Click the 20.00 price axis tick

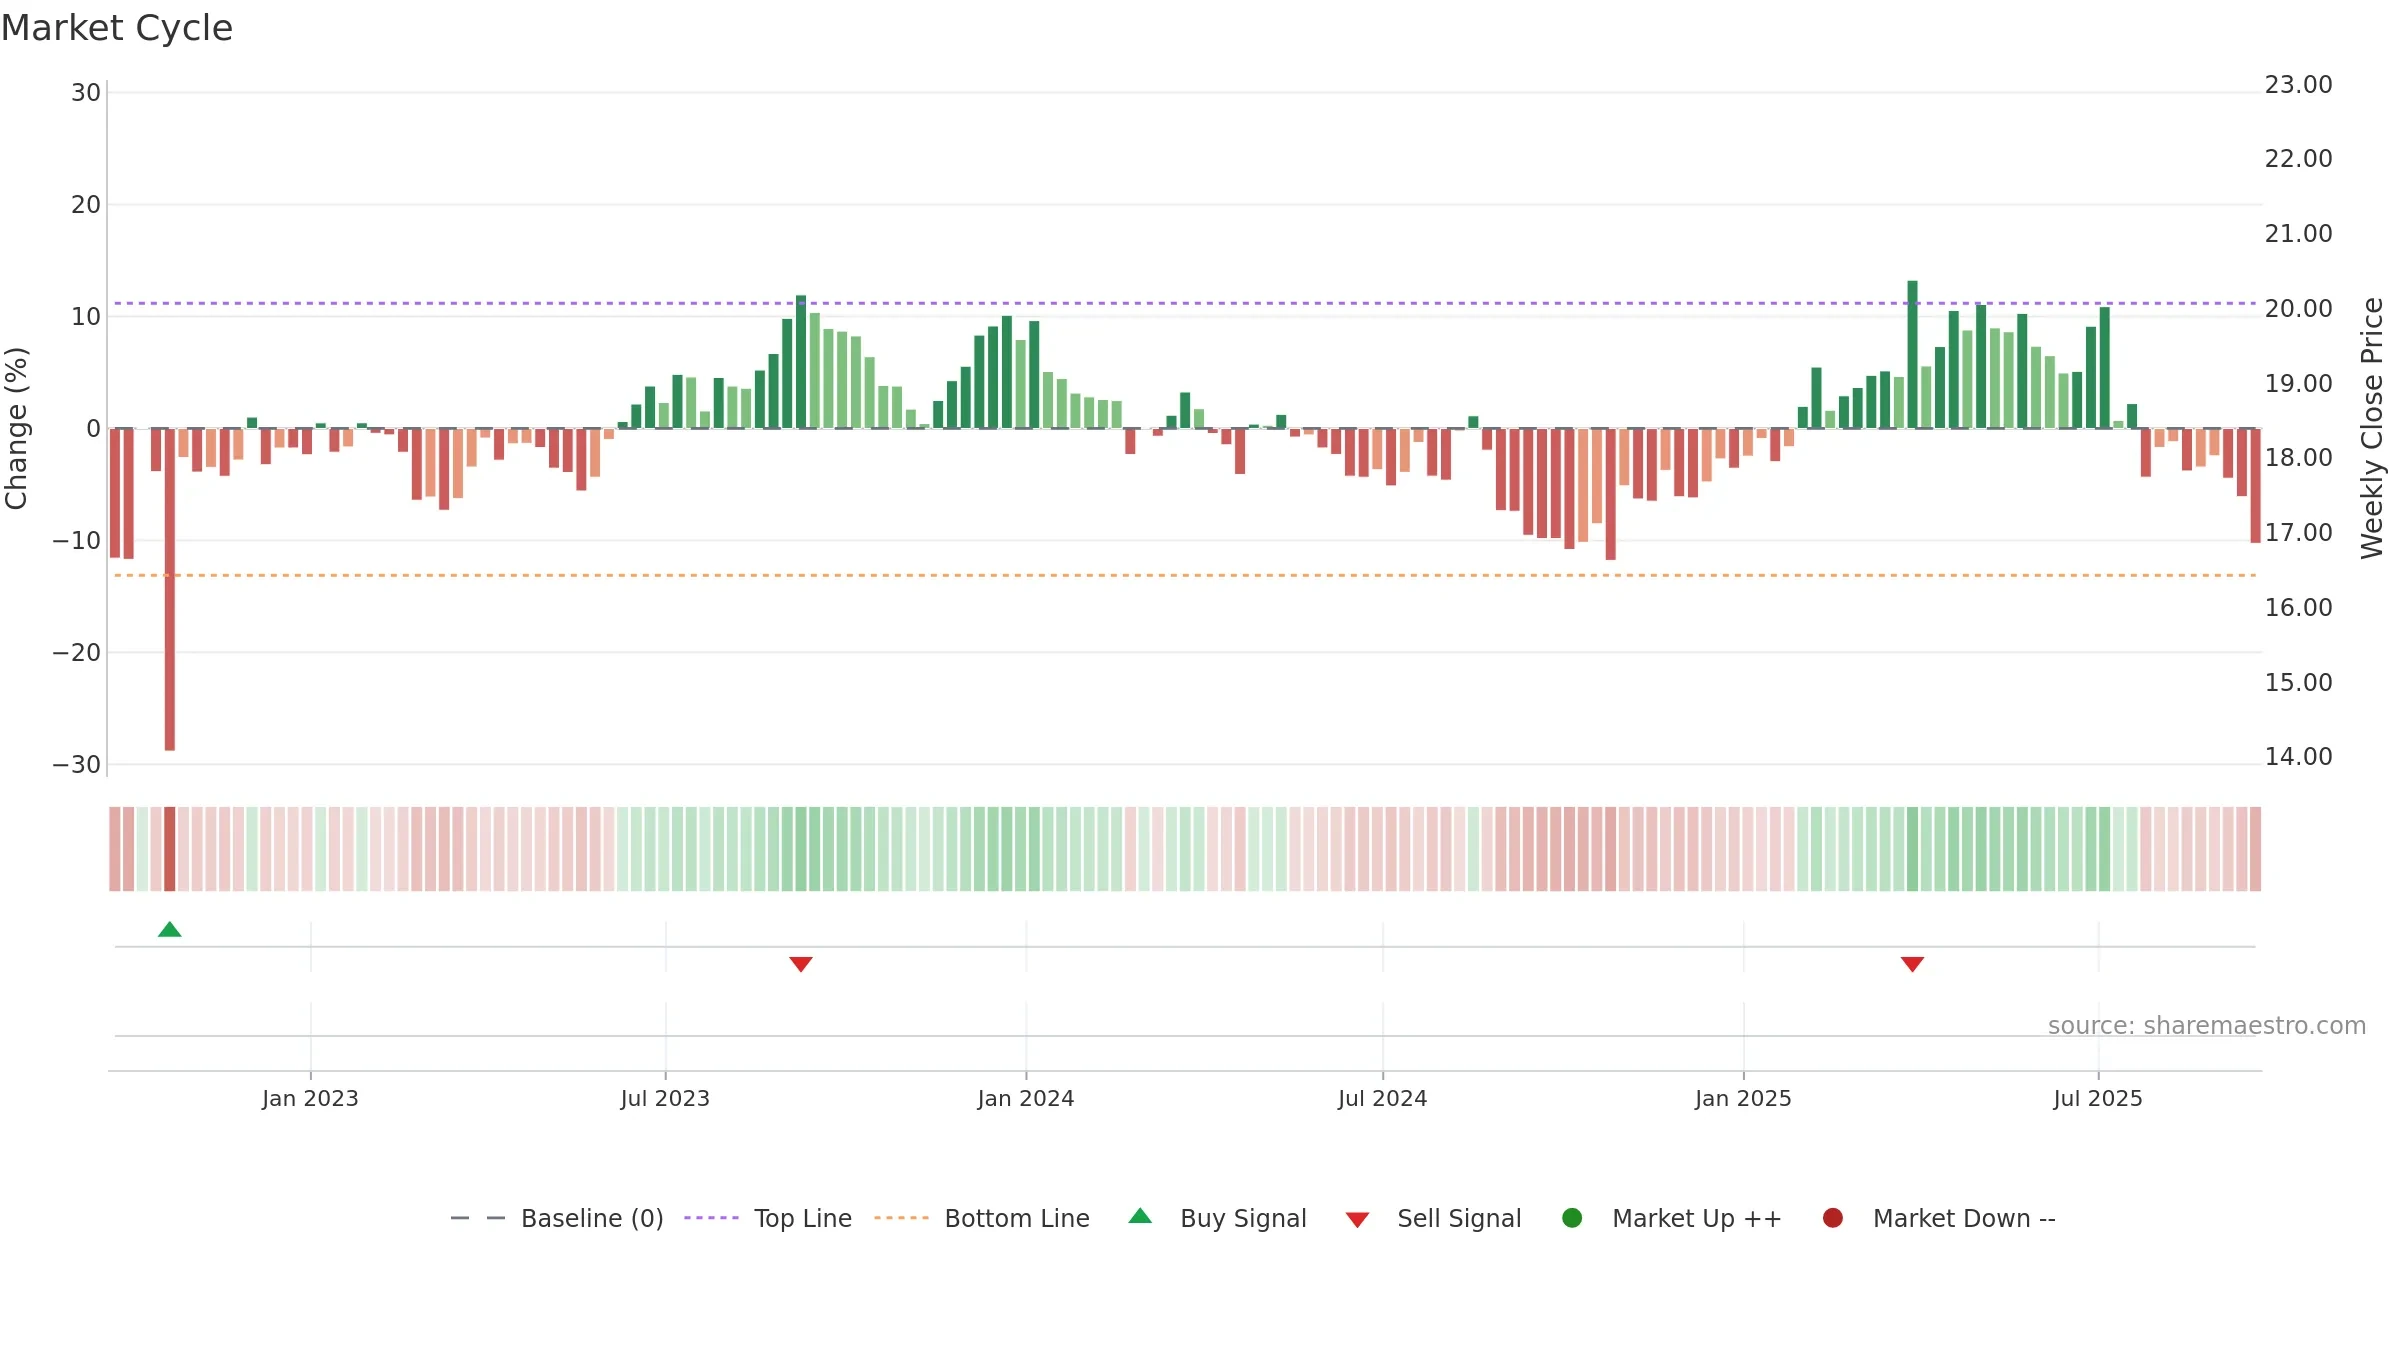pos(2298,309)
